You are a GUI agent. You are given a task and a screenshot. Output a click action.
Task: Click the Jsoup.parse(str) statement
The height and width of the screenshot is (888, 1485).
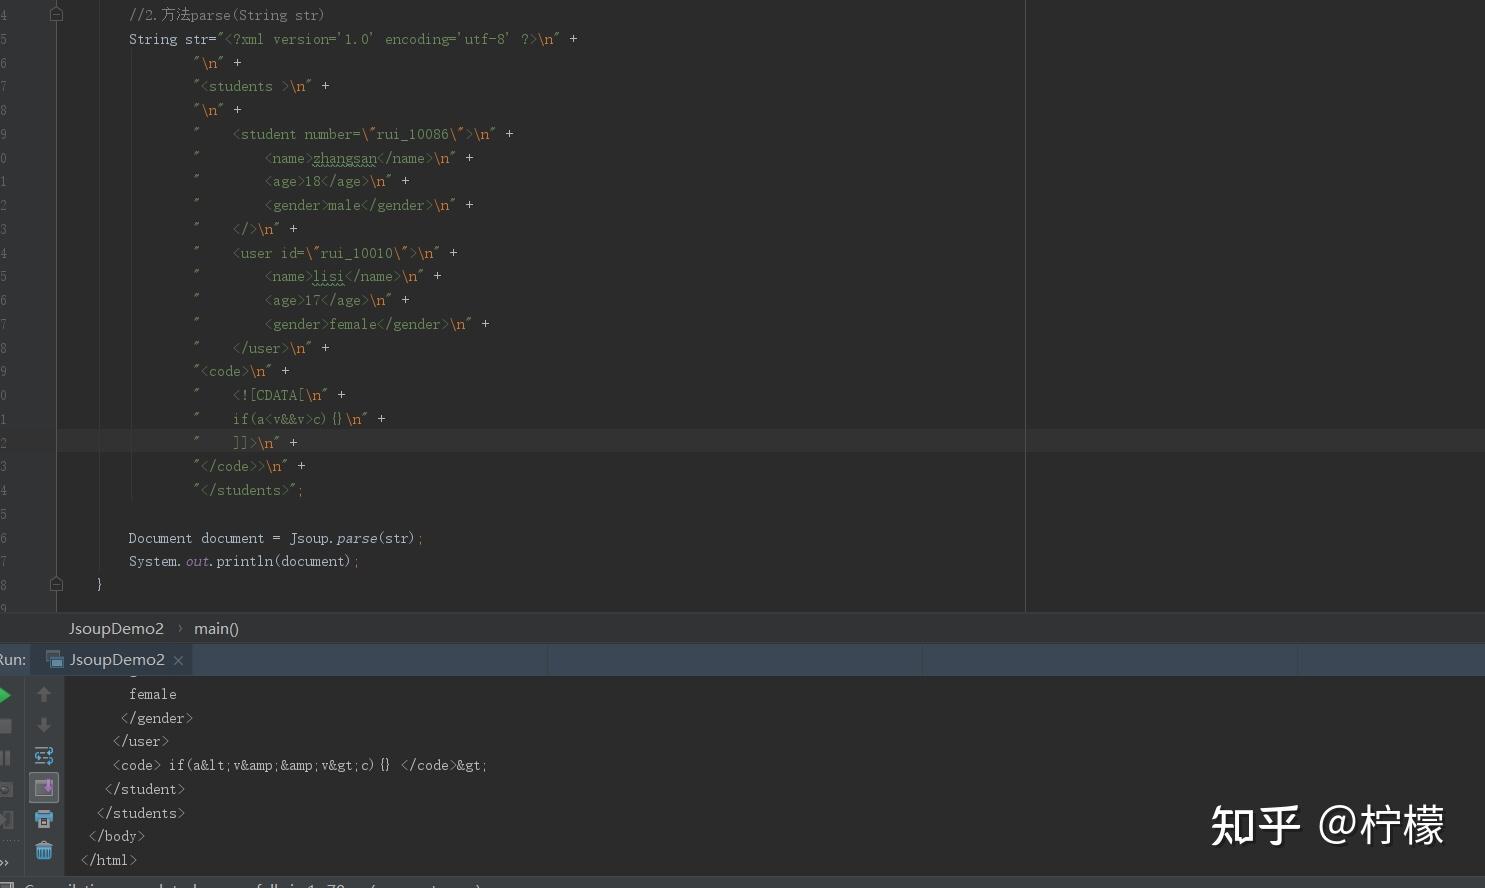click(276, 538)
